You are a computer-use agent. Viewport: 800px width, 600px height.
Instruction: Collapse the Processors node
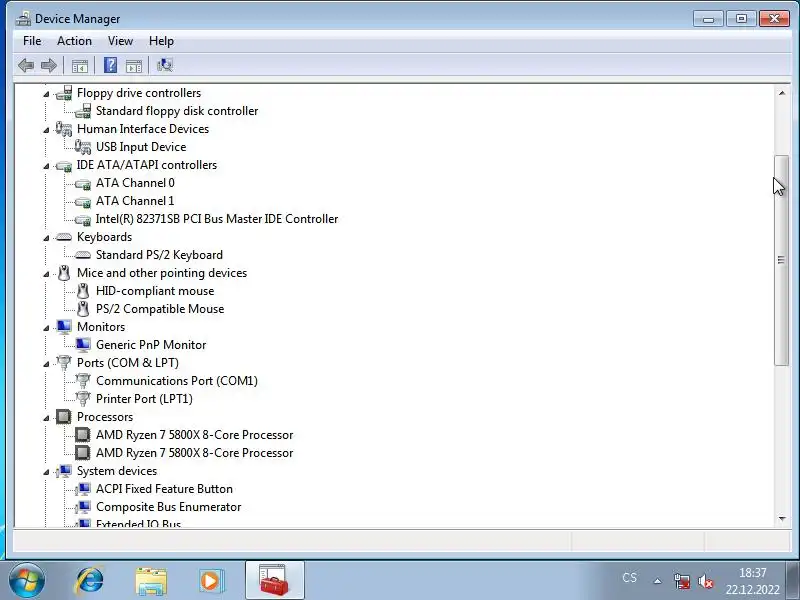(x=46, y=418)
